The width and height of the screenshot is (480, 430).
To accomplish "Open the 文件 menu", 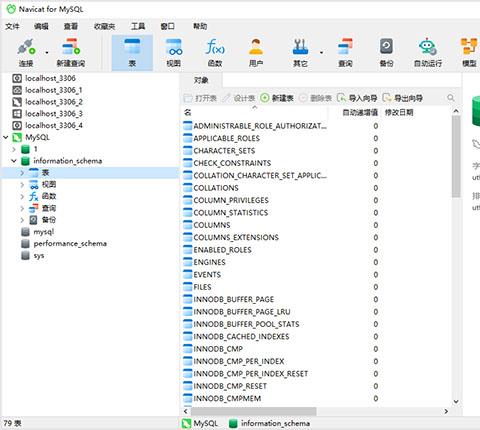I will [12, 26].
